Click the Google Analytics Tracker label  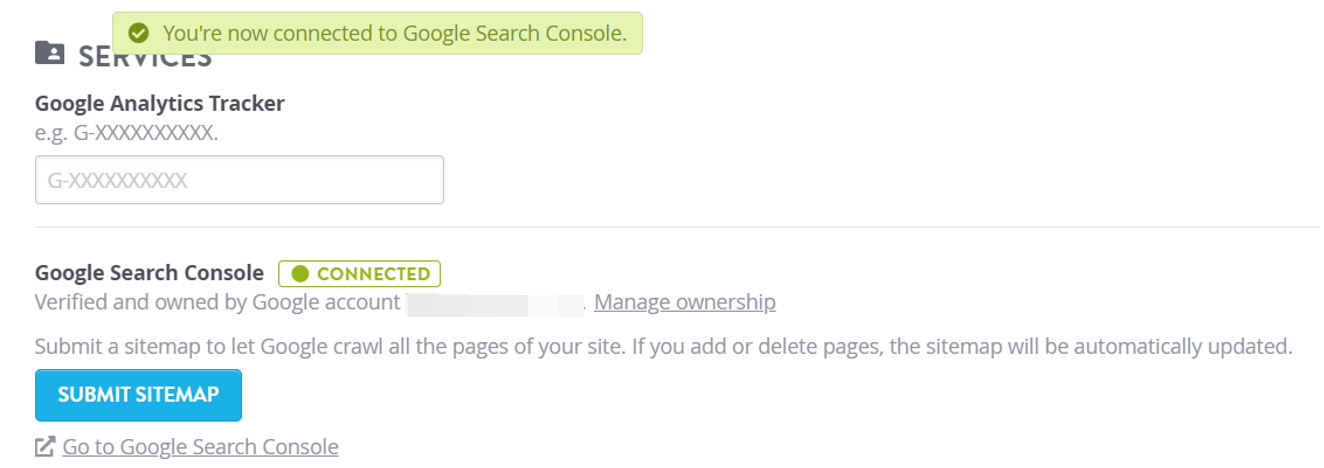click(160, 103)
